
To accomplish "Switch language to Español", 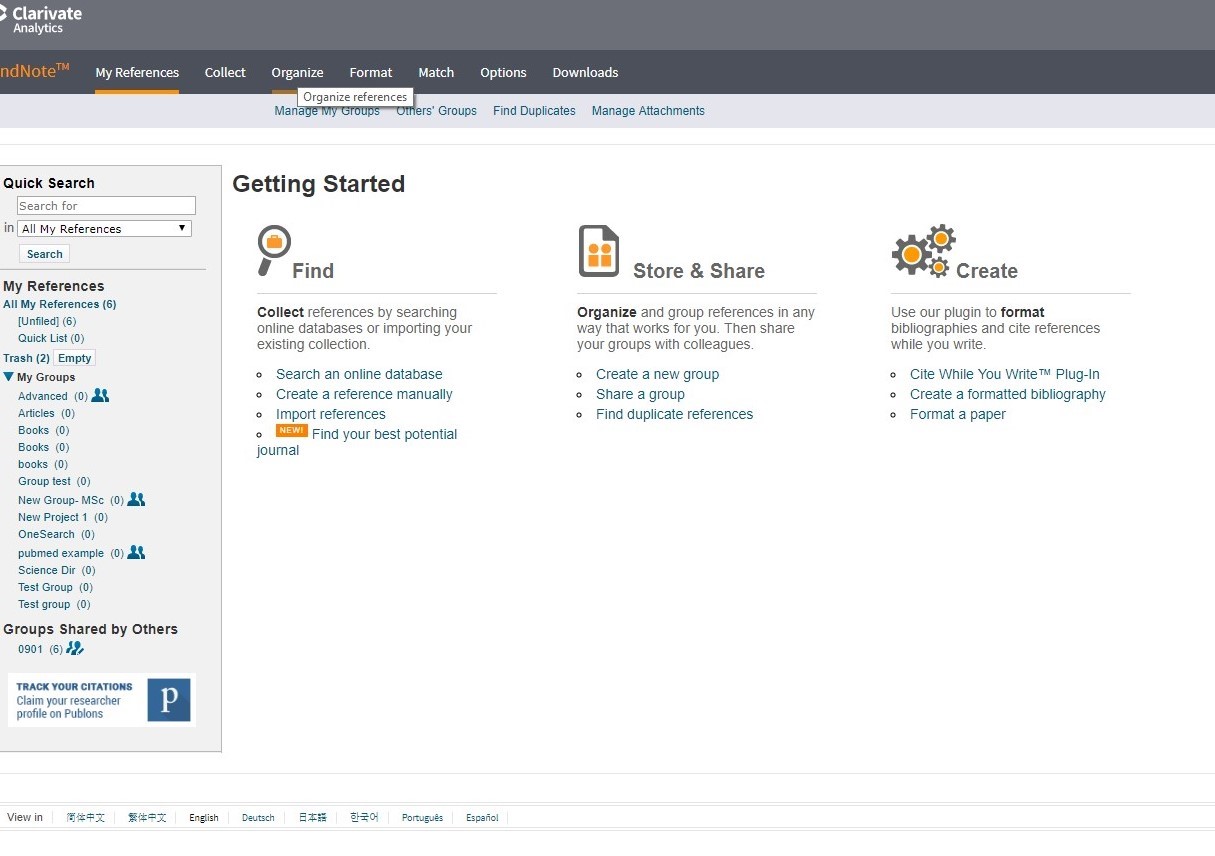I will [482, 817].
